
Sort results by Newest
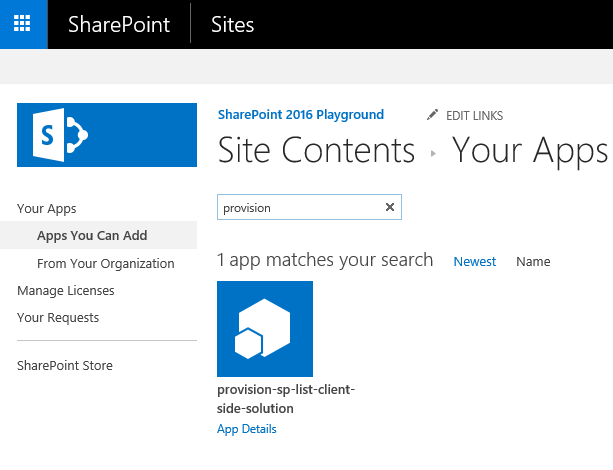[475, 261]
